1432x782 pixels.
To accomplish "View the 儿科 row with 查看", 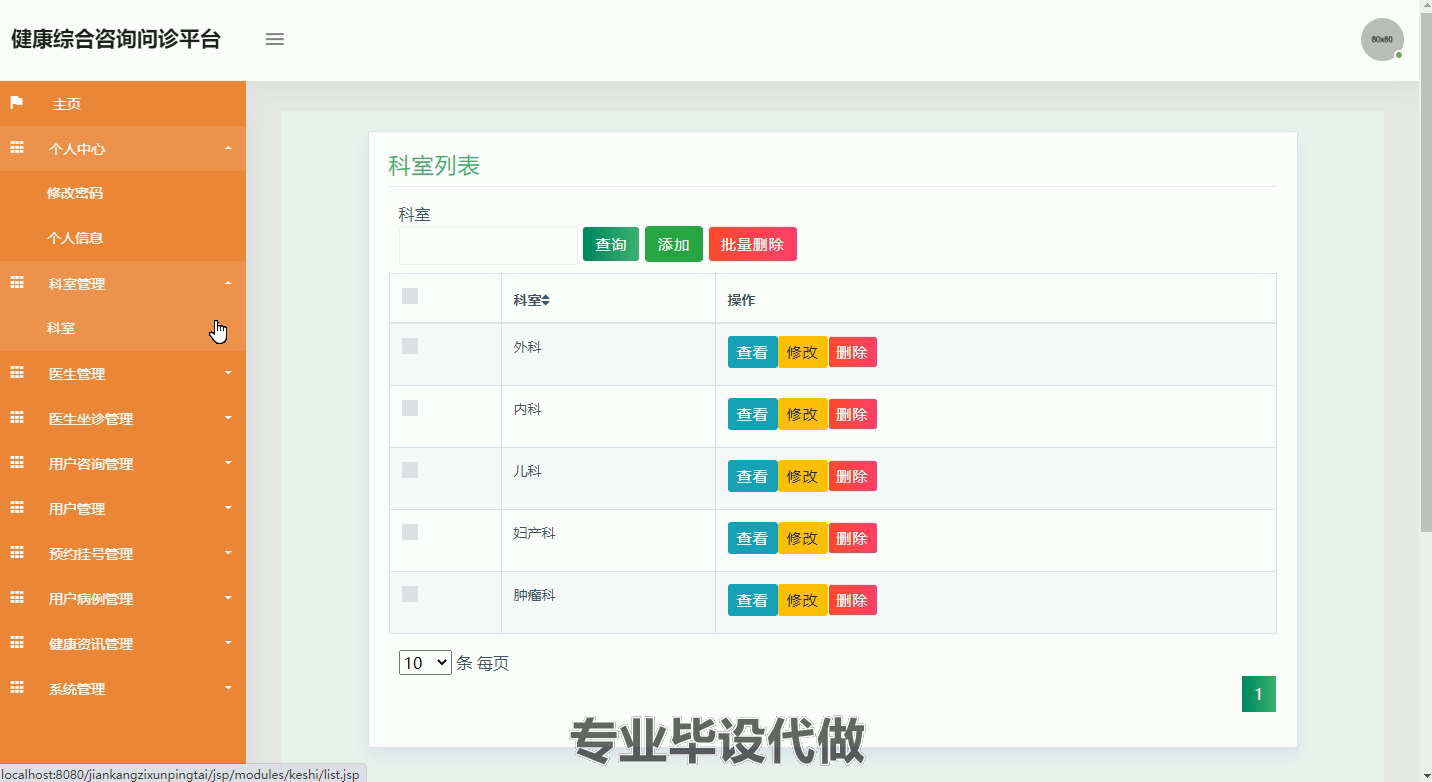I will pos(752,476).
